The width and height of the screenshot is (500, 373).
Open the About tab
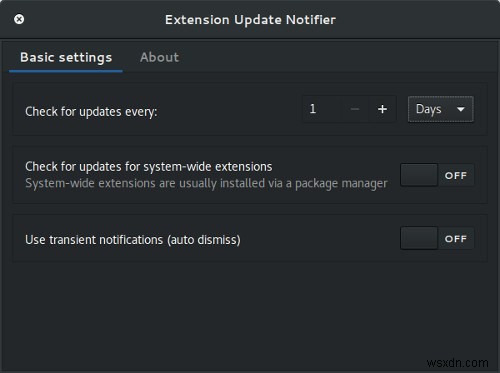pyautogui.click(x=159, y=57)
